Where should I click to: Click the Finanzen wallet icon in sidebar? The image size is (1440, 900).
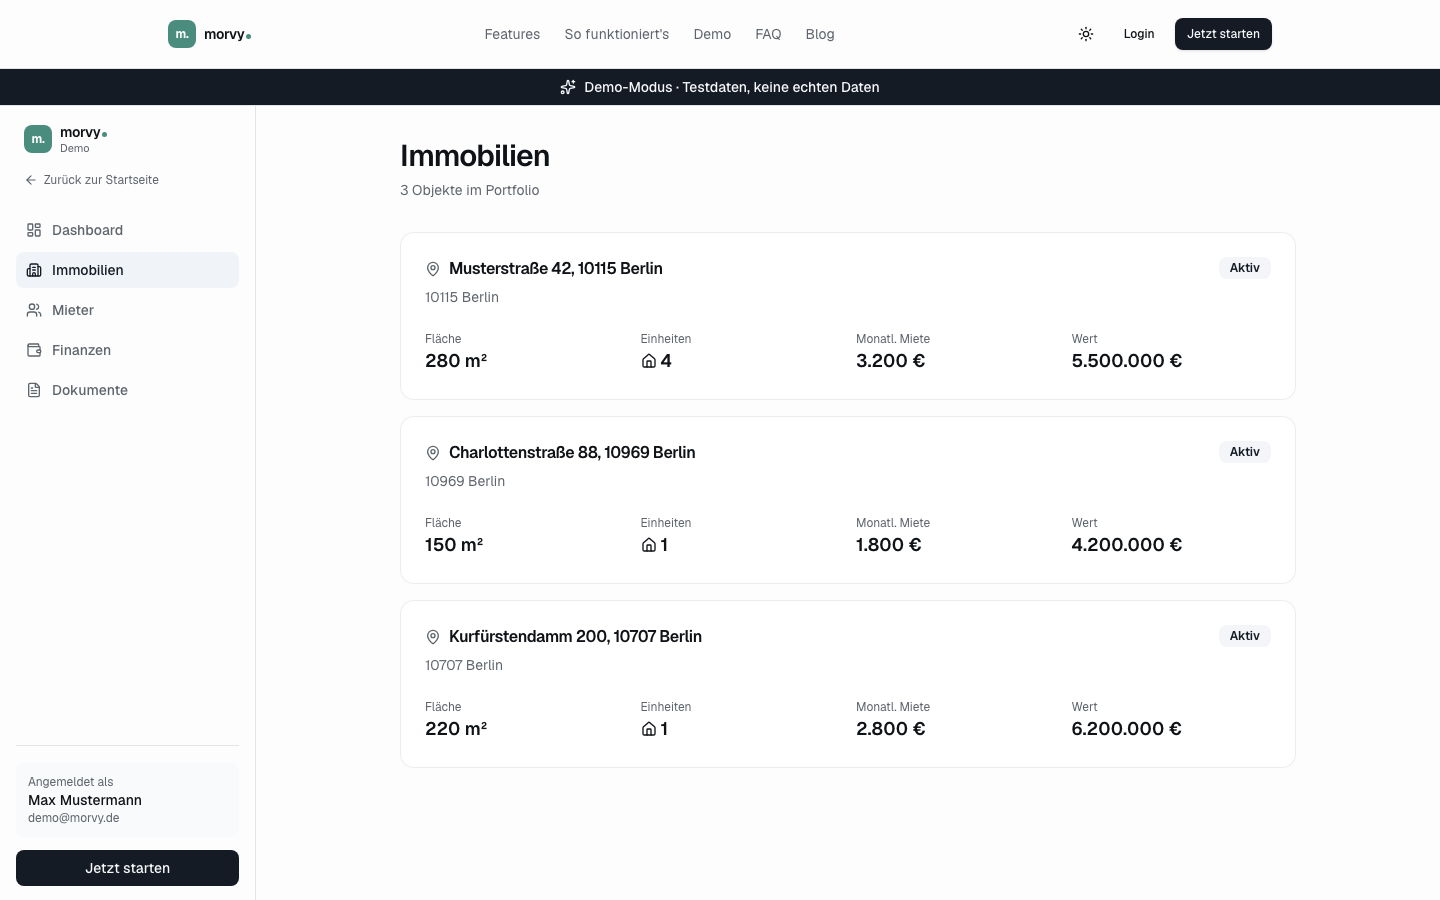click(x=34, y=350)
